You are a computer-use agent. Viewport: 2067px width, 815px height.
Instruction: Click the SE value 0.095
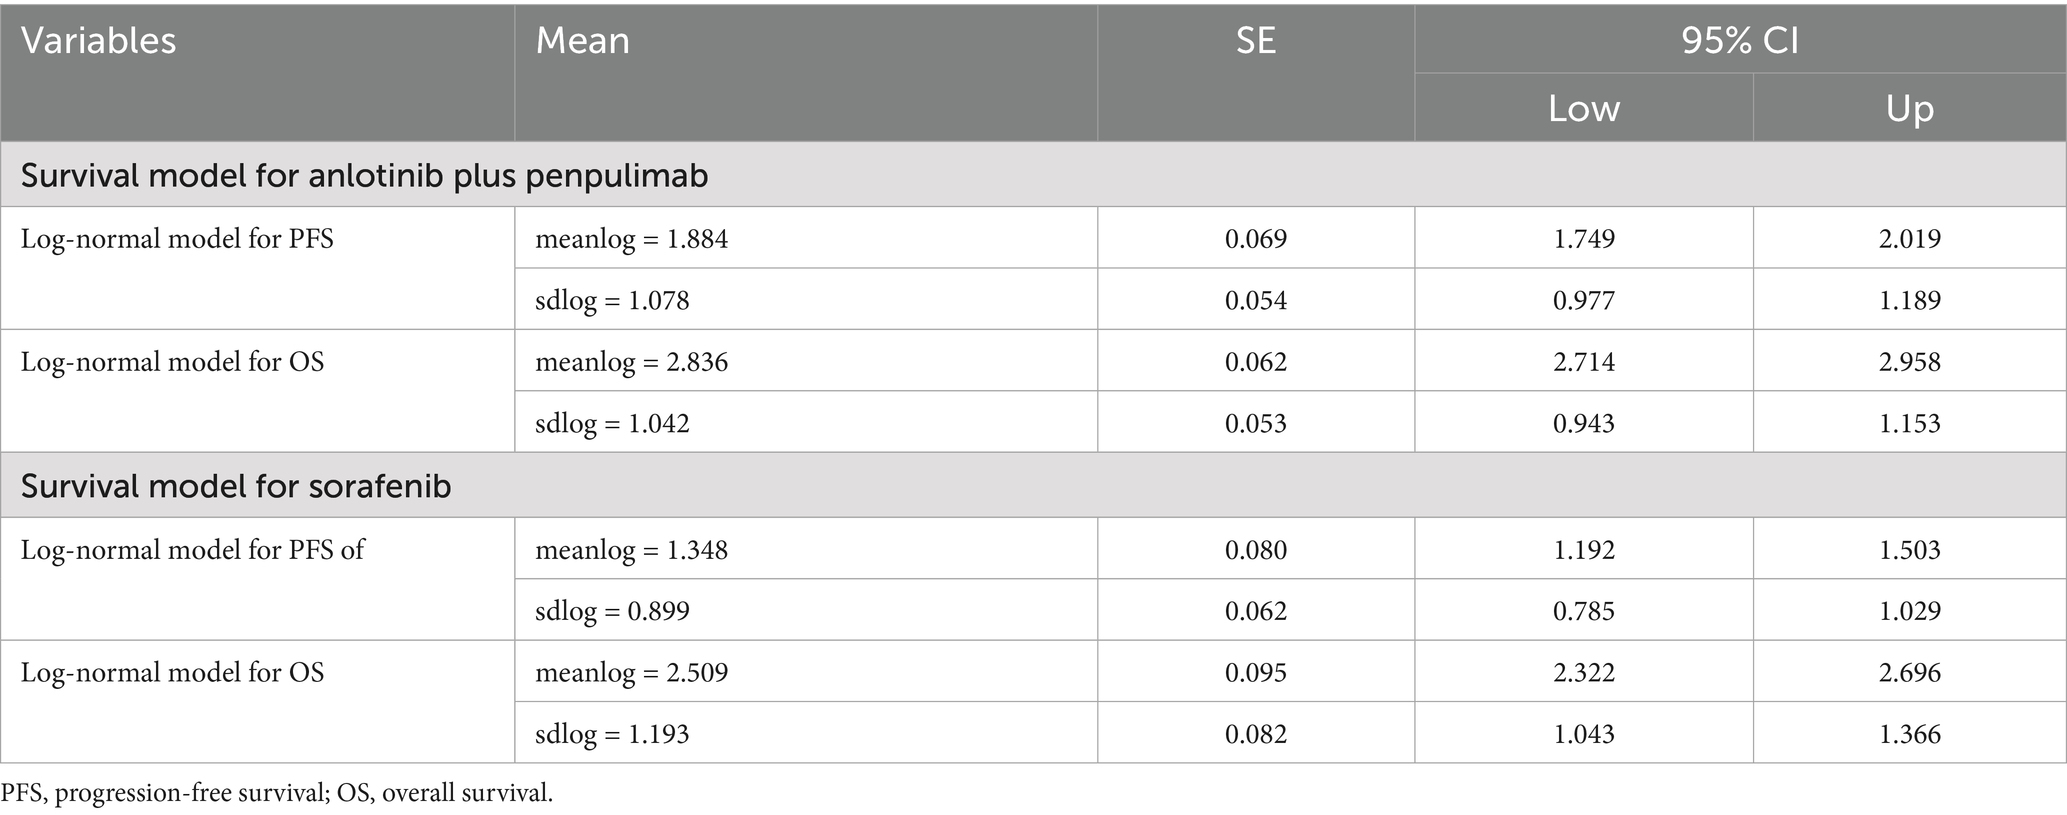tap(1255, 672)
